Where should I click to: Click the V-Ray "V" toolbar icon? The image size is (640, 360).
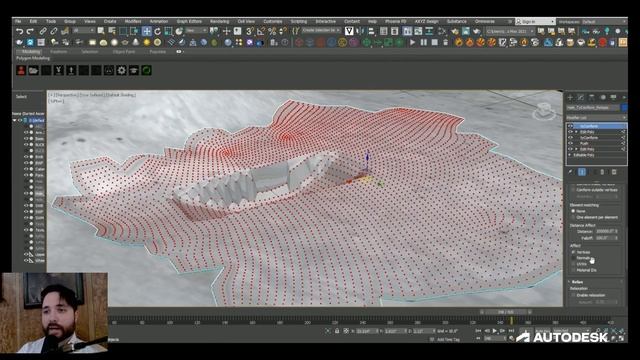click(349, 31)
